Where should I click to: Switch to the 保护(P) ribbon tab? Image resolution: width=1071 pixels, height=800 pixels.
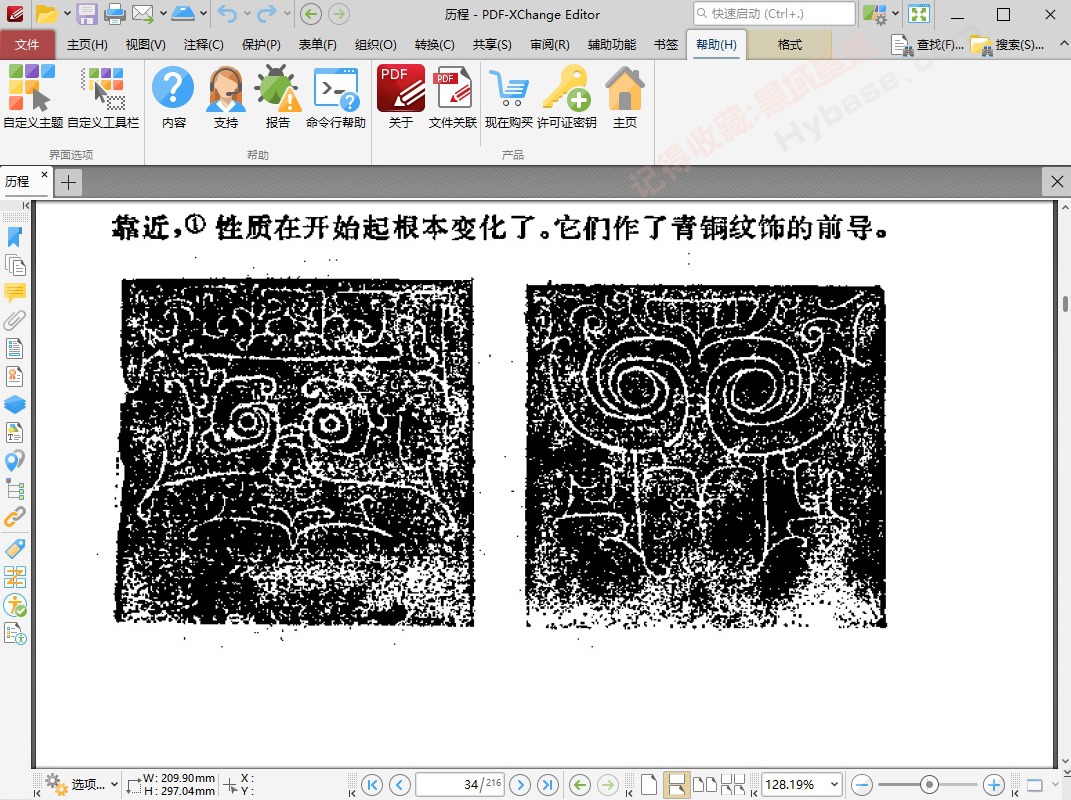click(261, 44)
